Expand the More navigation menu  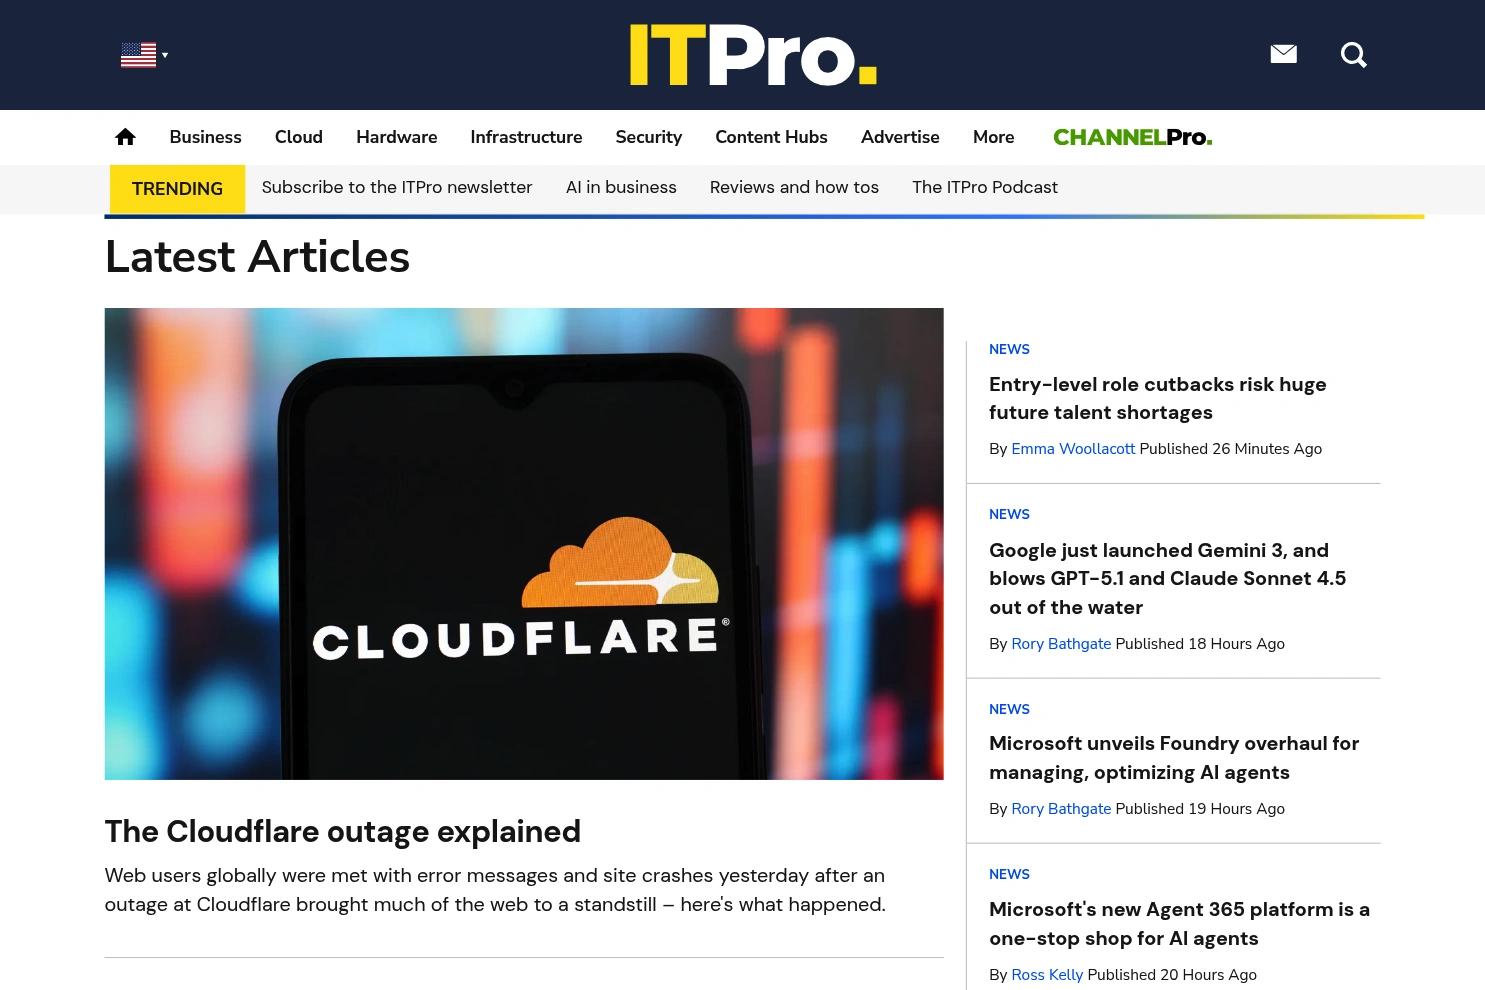coord(993,137)
